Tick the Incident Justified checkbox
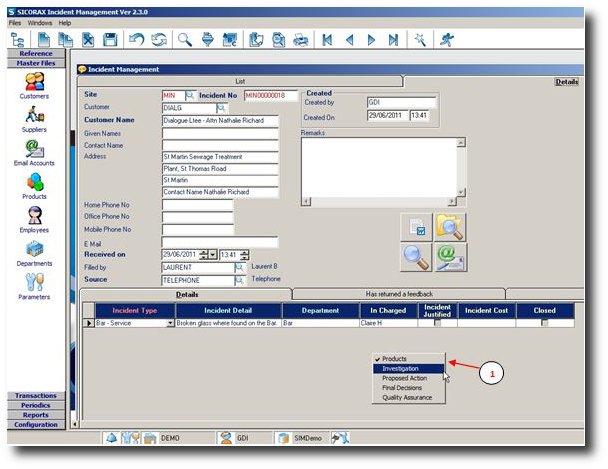This screenshot has height=469, width=608. [437, 323]
